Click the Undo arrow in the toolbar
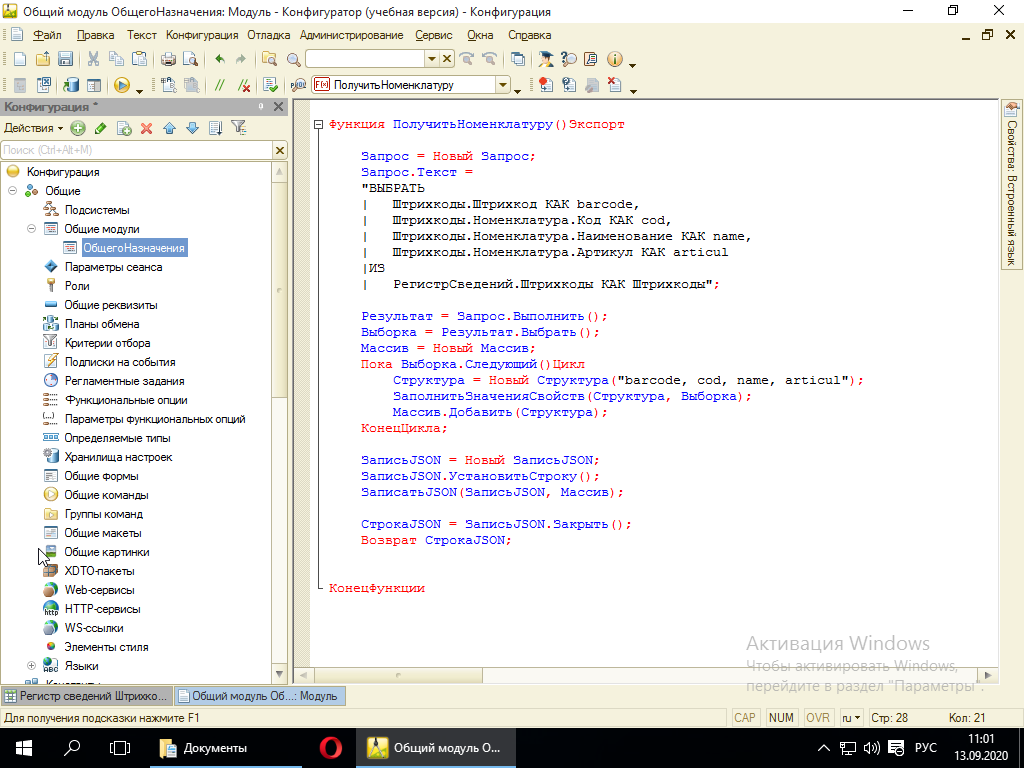This screenshot has height=768, width=1024. pos(220,59)
